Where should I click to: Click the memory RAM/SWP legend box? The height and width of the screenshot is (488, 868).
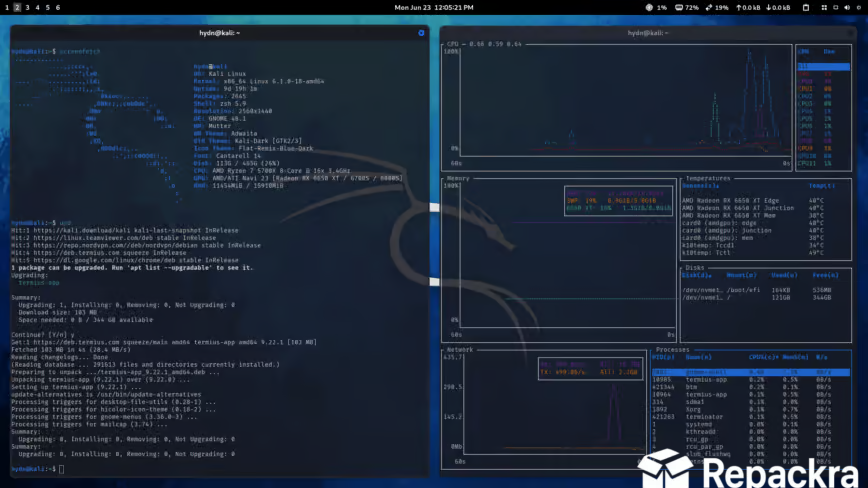point(618,201)
